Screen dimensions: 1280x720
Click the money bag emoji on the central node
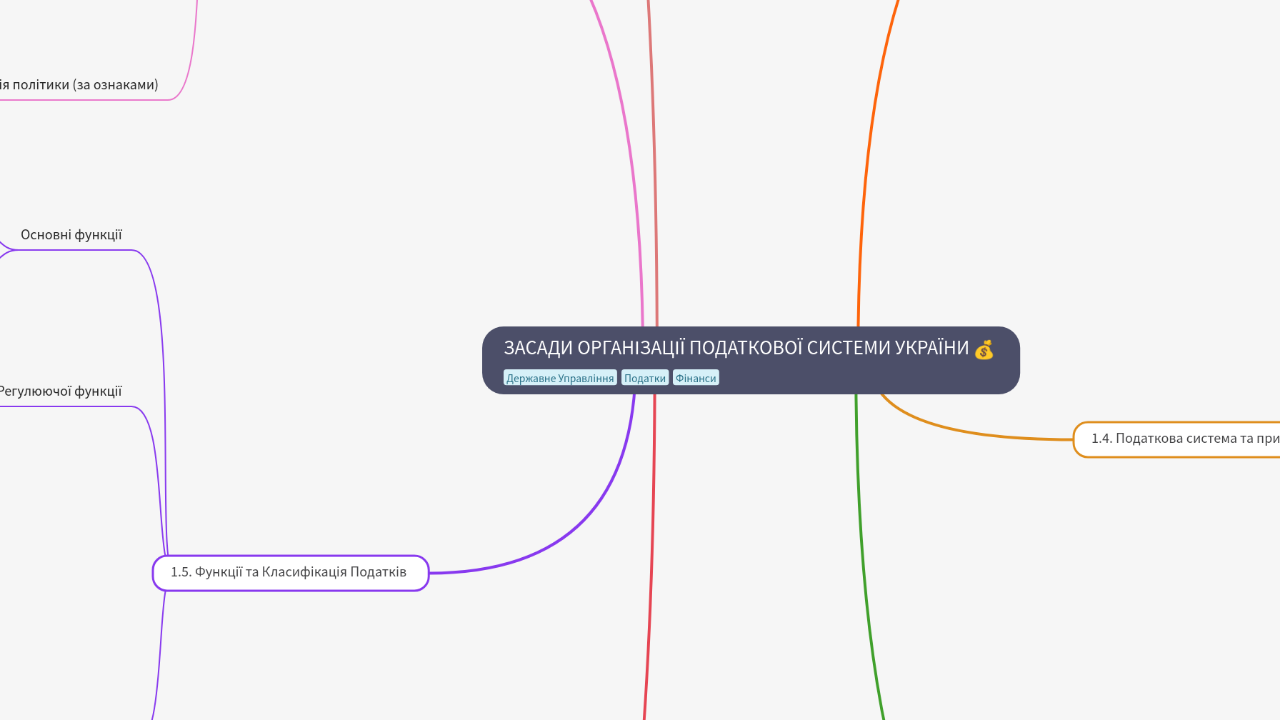984,349
